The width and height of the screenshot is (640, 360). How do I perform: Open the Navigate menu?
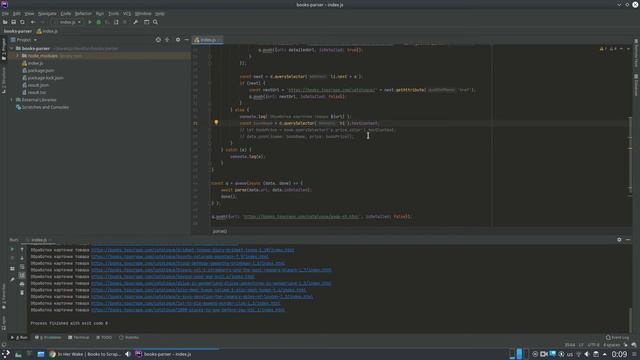(47, 13)
